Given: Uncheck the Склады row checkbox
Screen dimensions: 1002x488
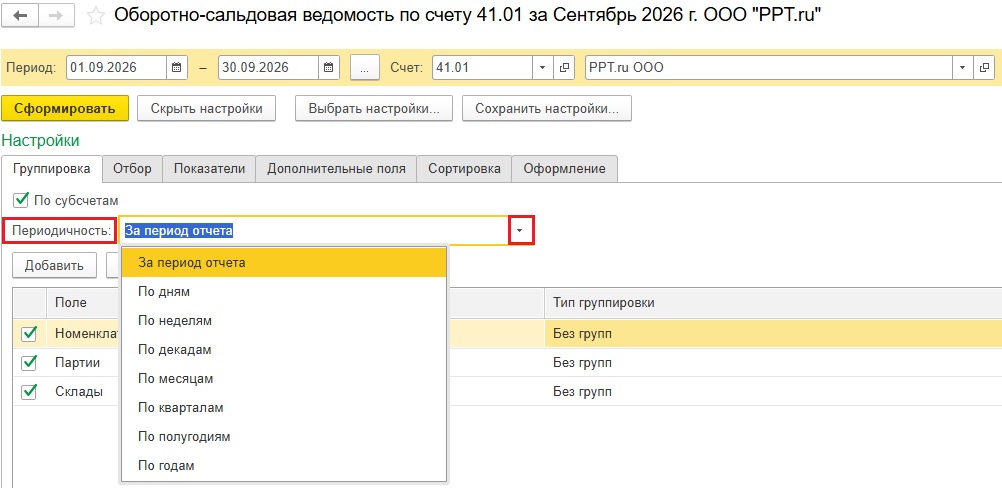Looking at the screenshot, I should coord(29,391).
